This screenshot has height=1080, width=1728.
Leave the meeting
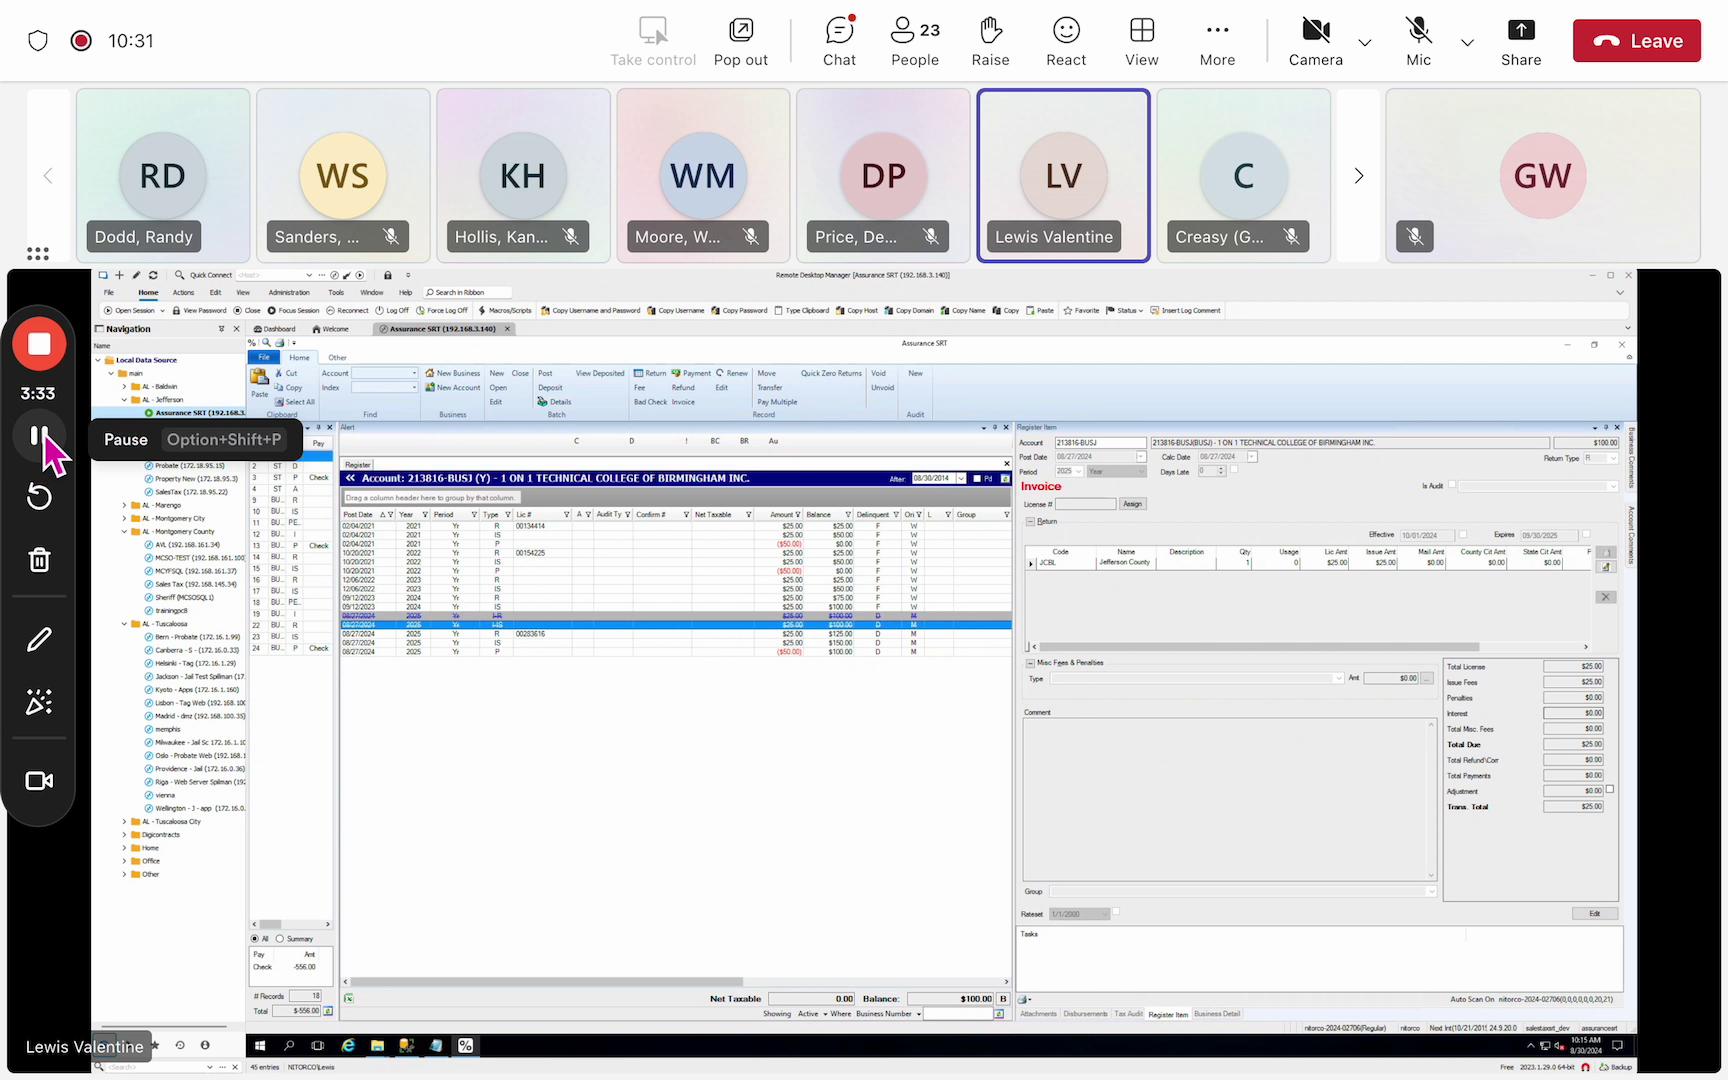pos(1636,41)
